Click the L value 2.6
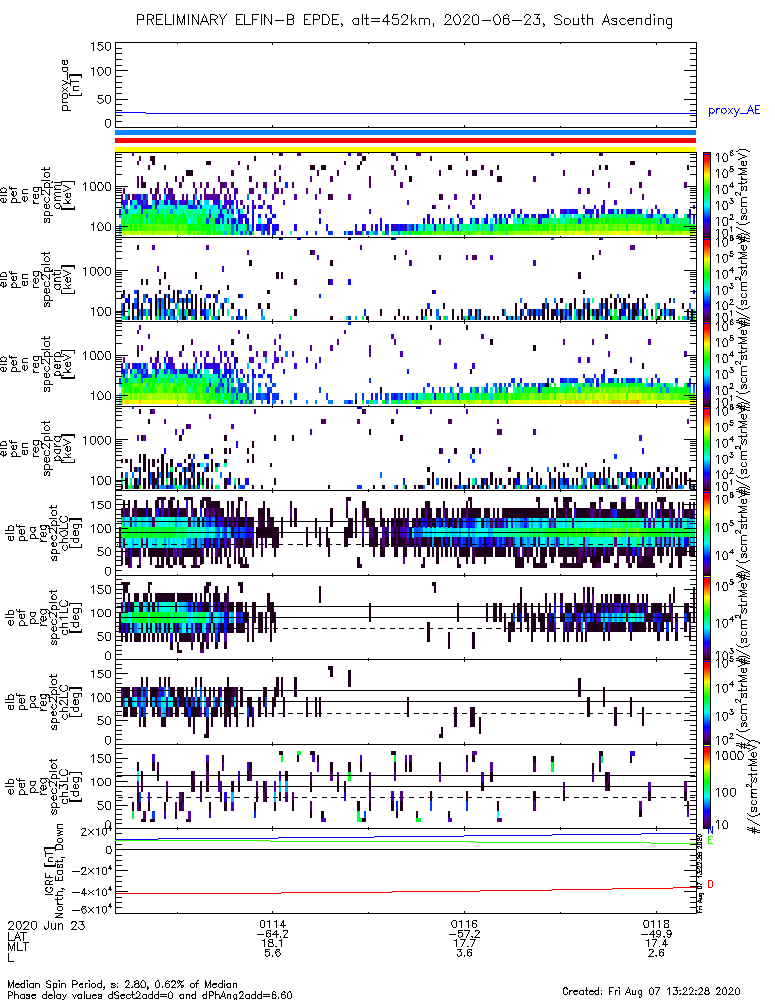Screen dimensions: 775x1000 (656, 953)
